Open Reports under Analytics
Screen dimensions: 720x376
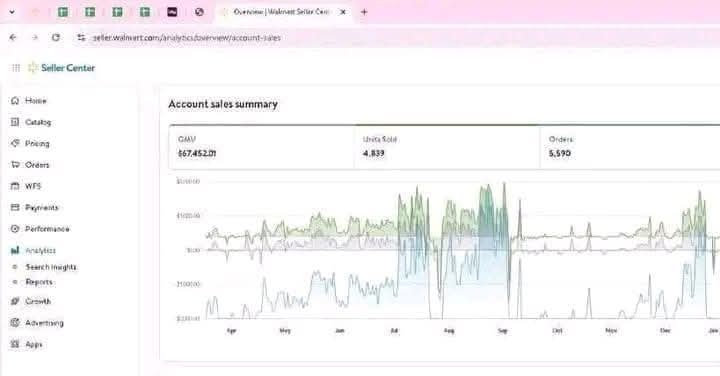[39, 282]
